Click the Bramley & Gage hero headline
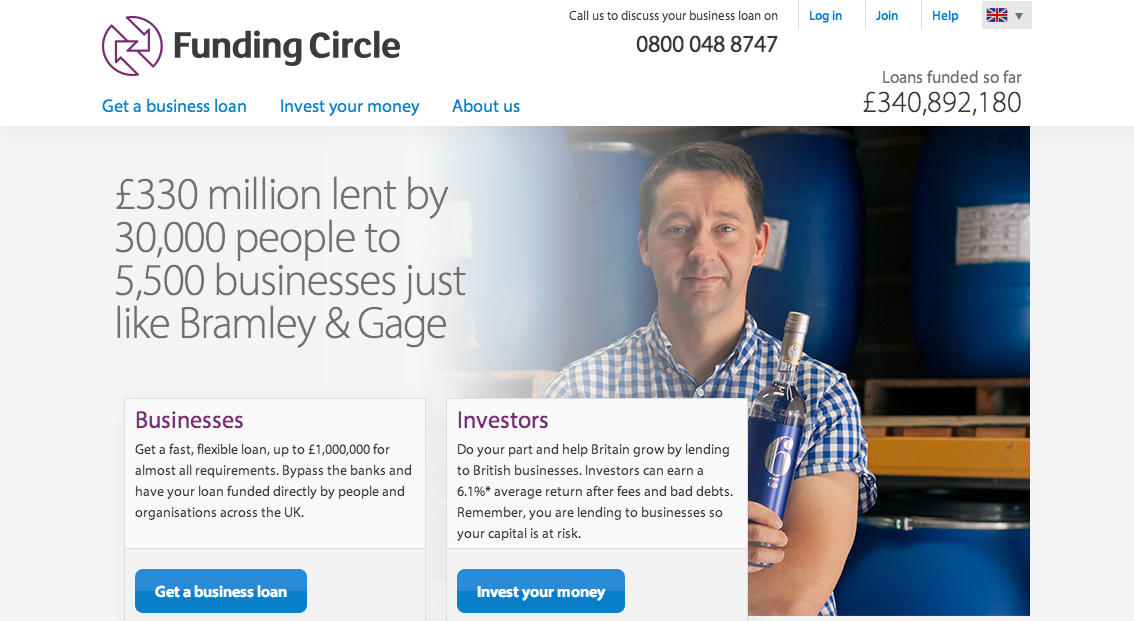 [290, 259]
